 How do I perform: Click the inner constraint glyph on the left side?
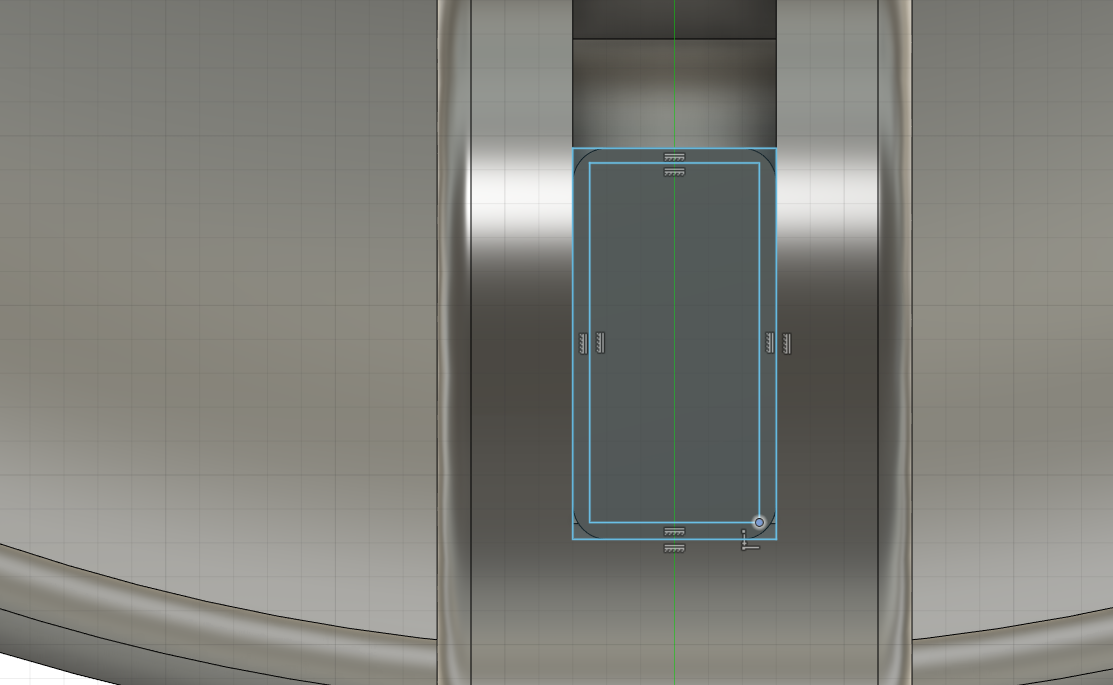tap(600, 343)
